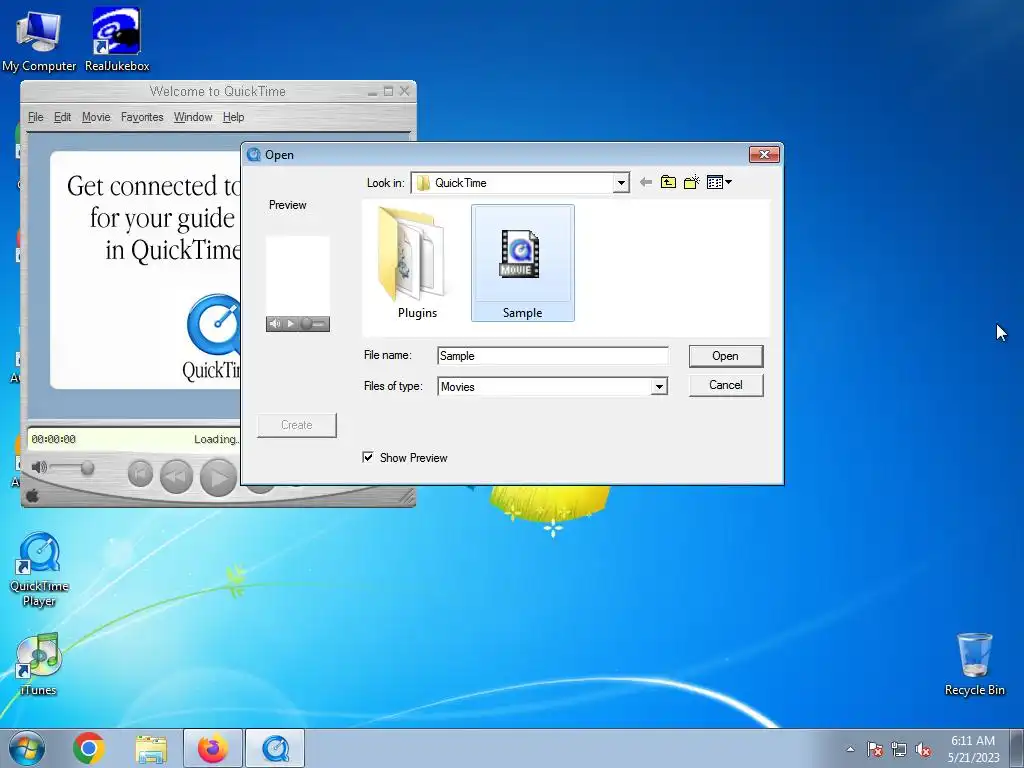
Task: Open the QuickTime Edit menu
Action: click(63, 117)
